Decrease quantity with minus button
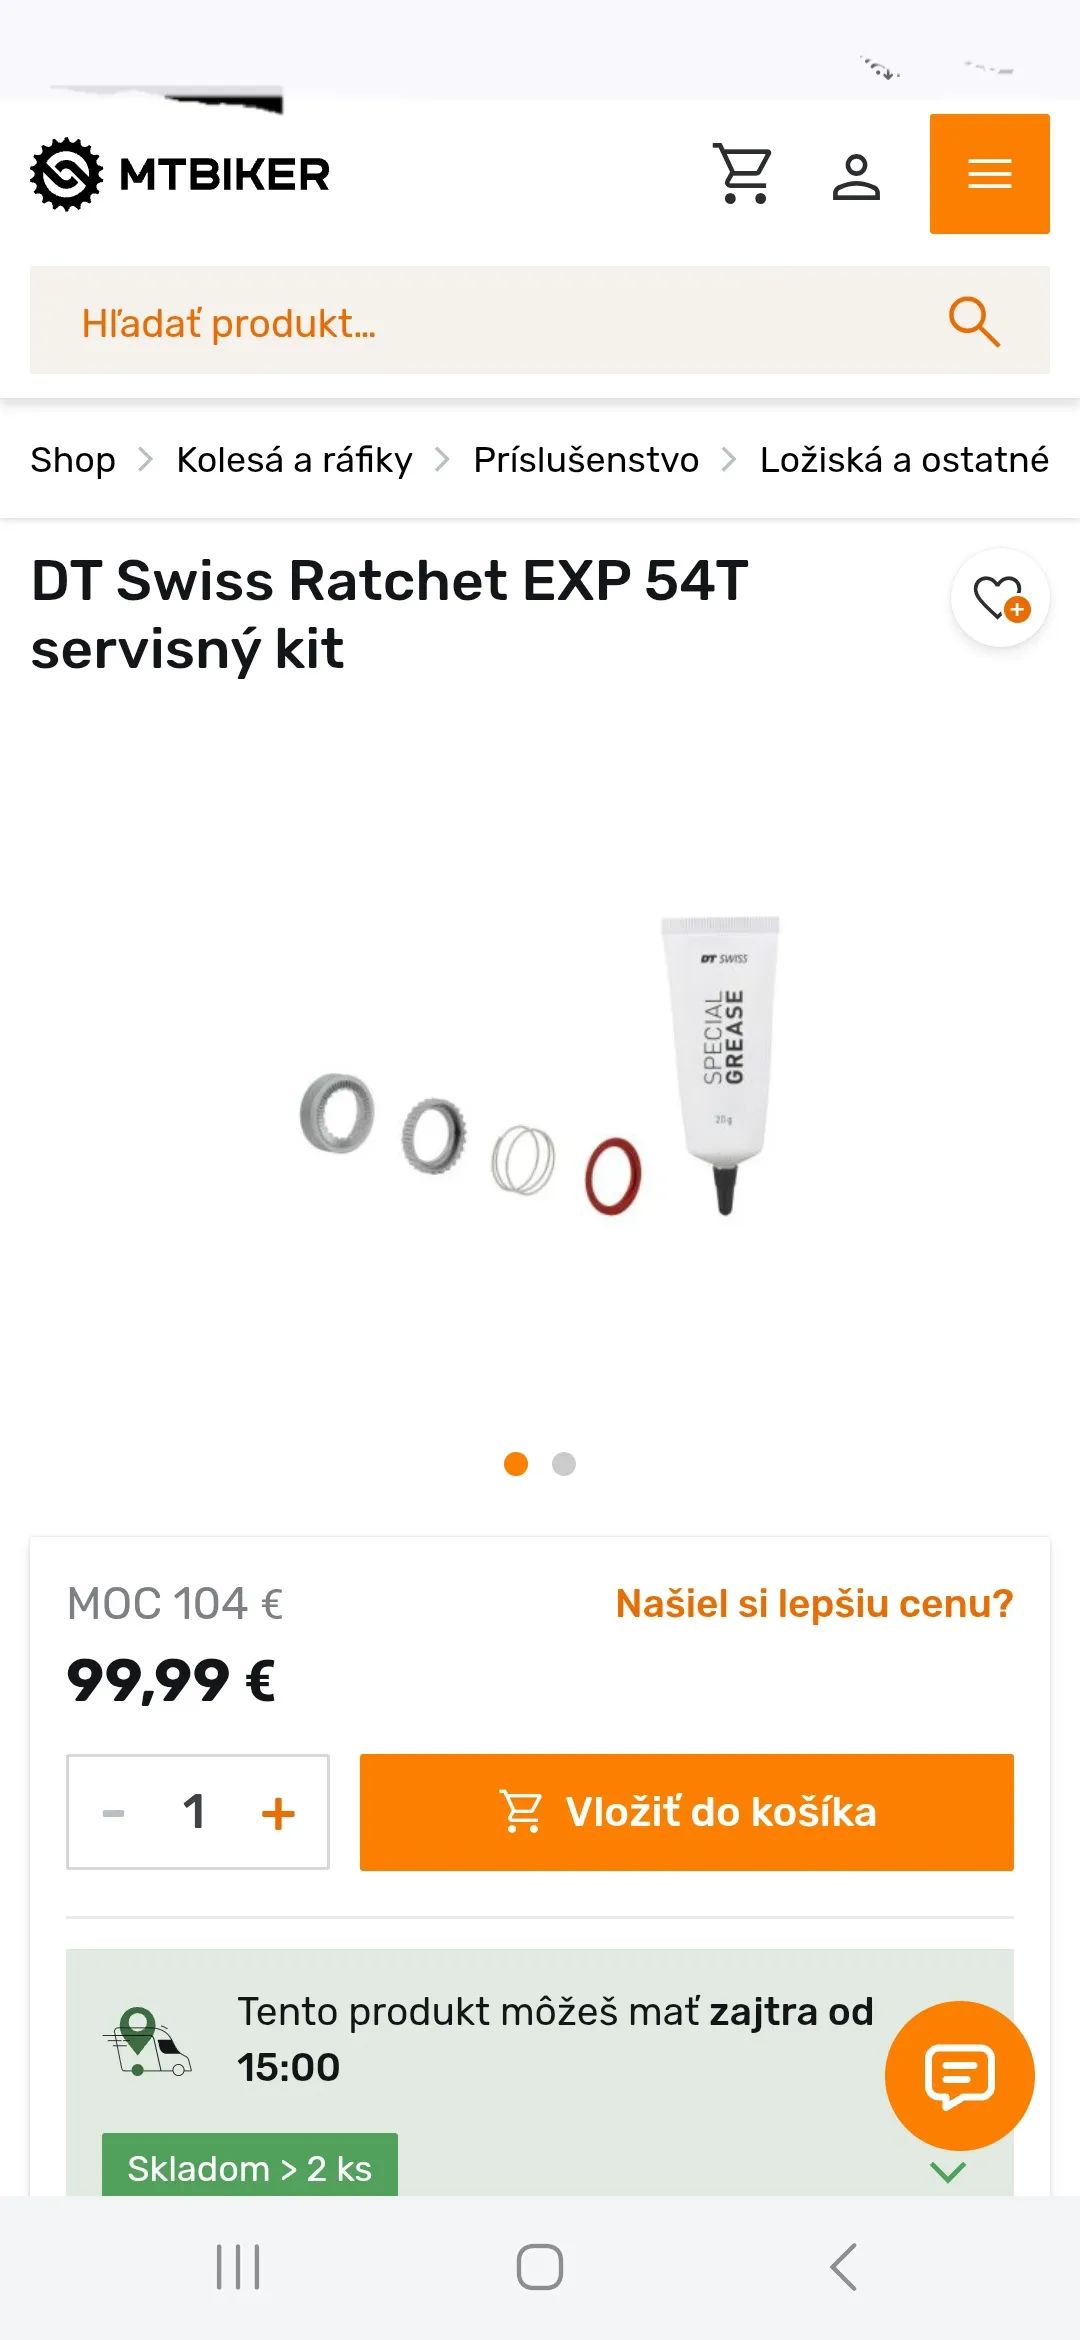 tap(114, 1812)
